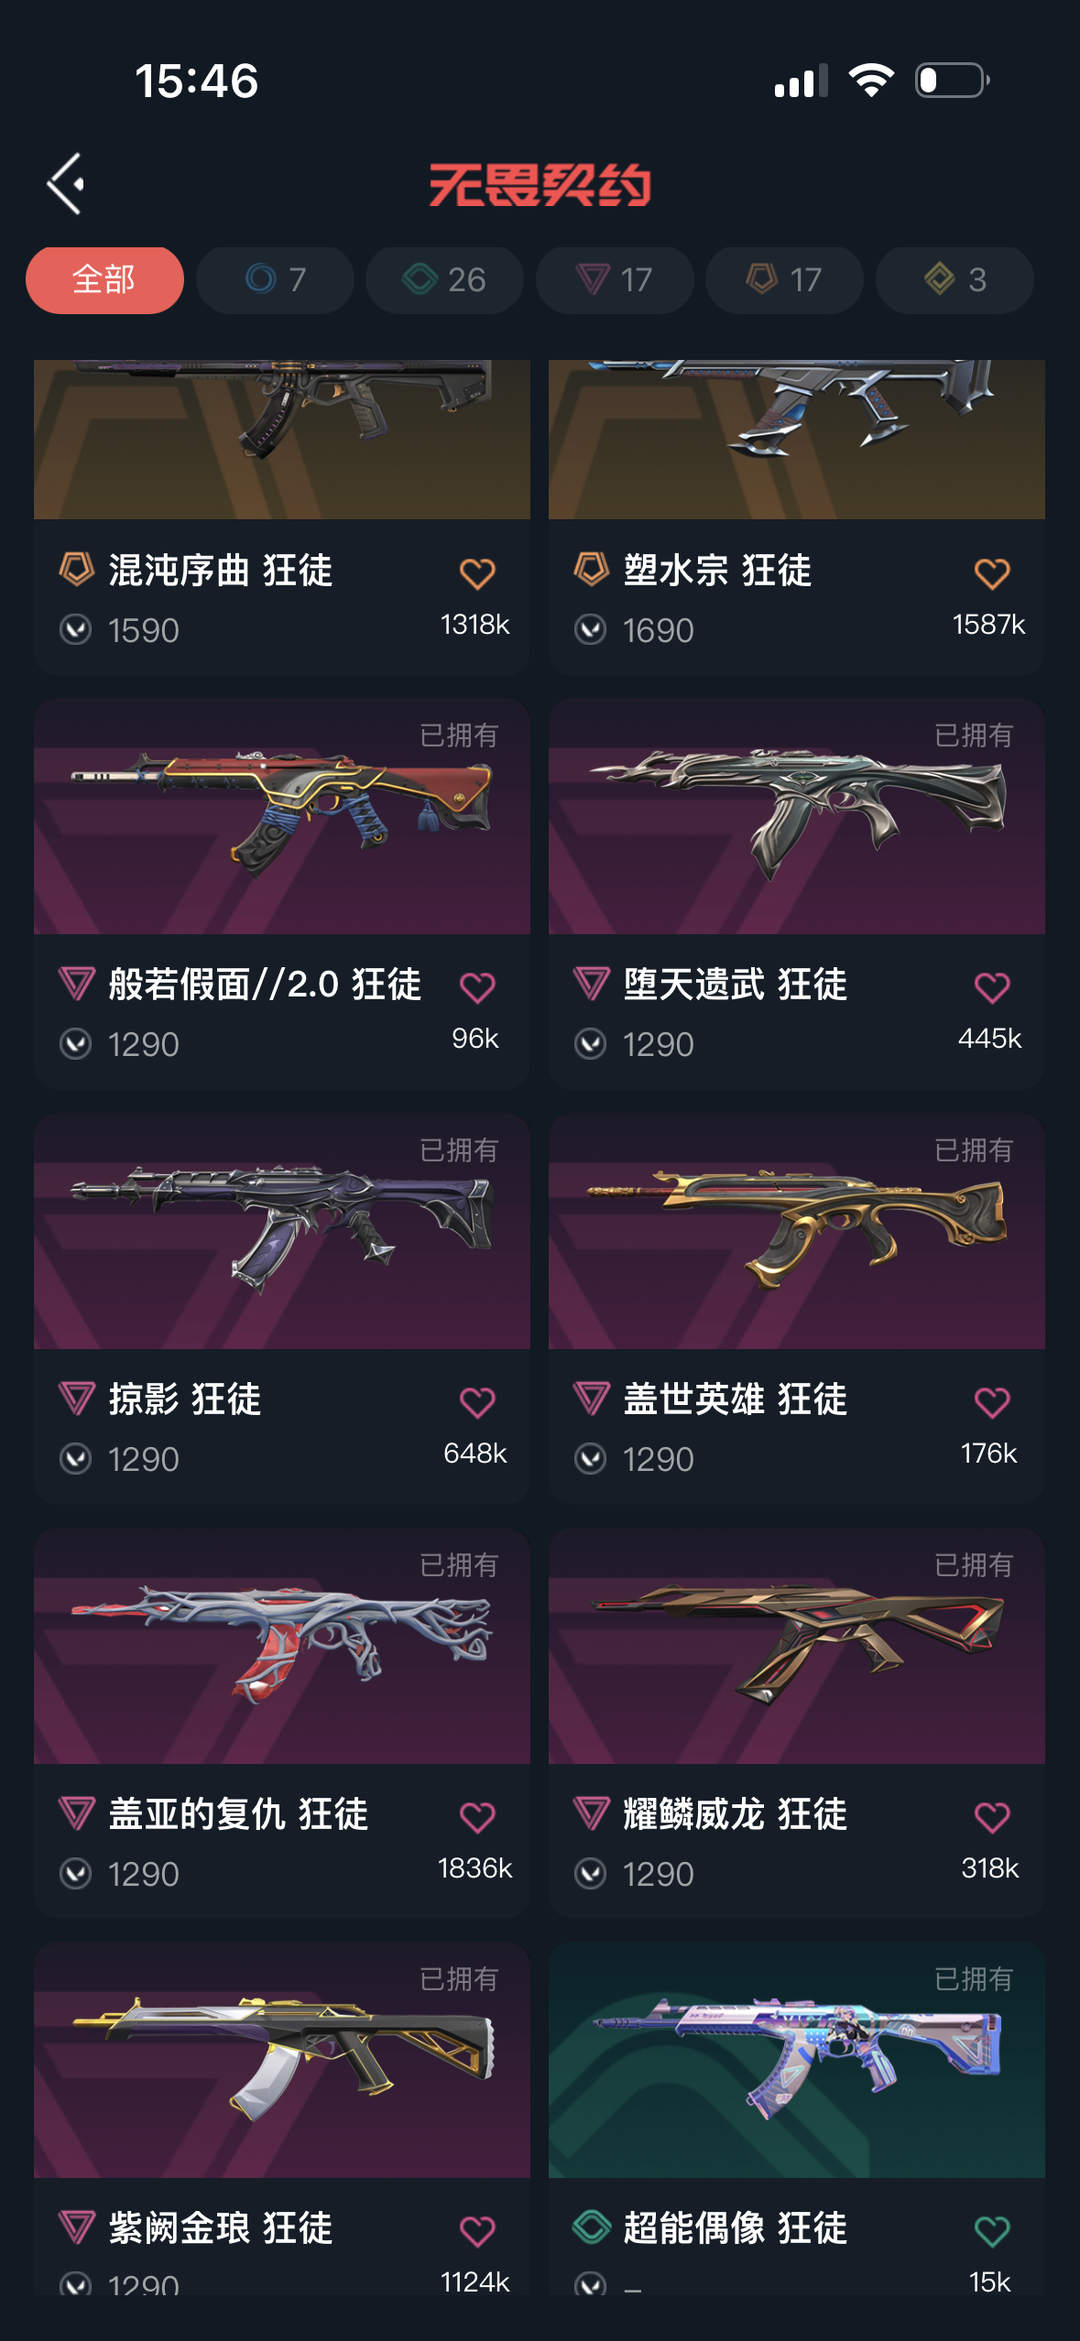1080x2341 pixels.
Task: Like the 超能偶像 狂徒 skin
Action: pyautogui.click(x=992, y=2230)
